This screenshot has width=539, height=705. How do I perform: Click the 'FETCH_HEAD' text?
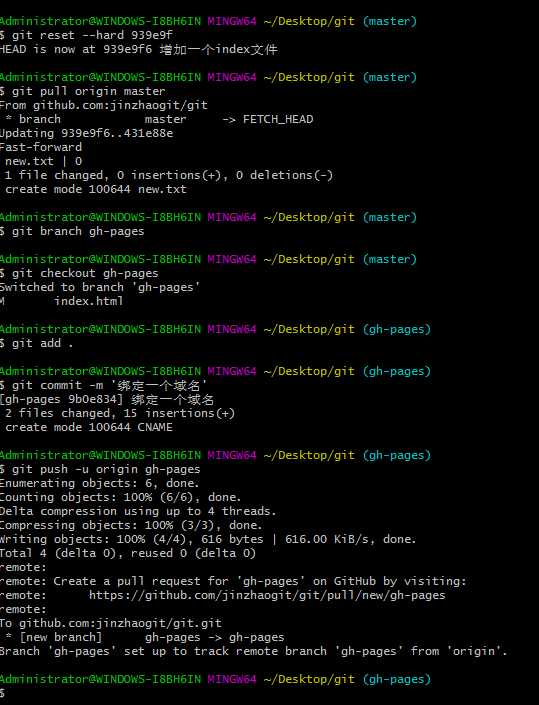[278, 119]
